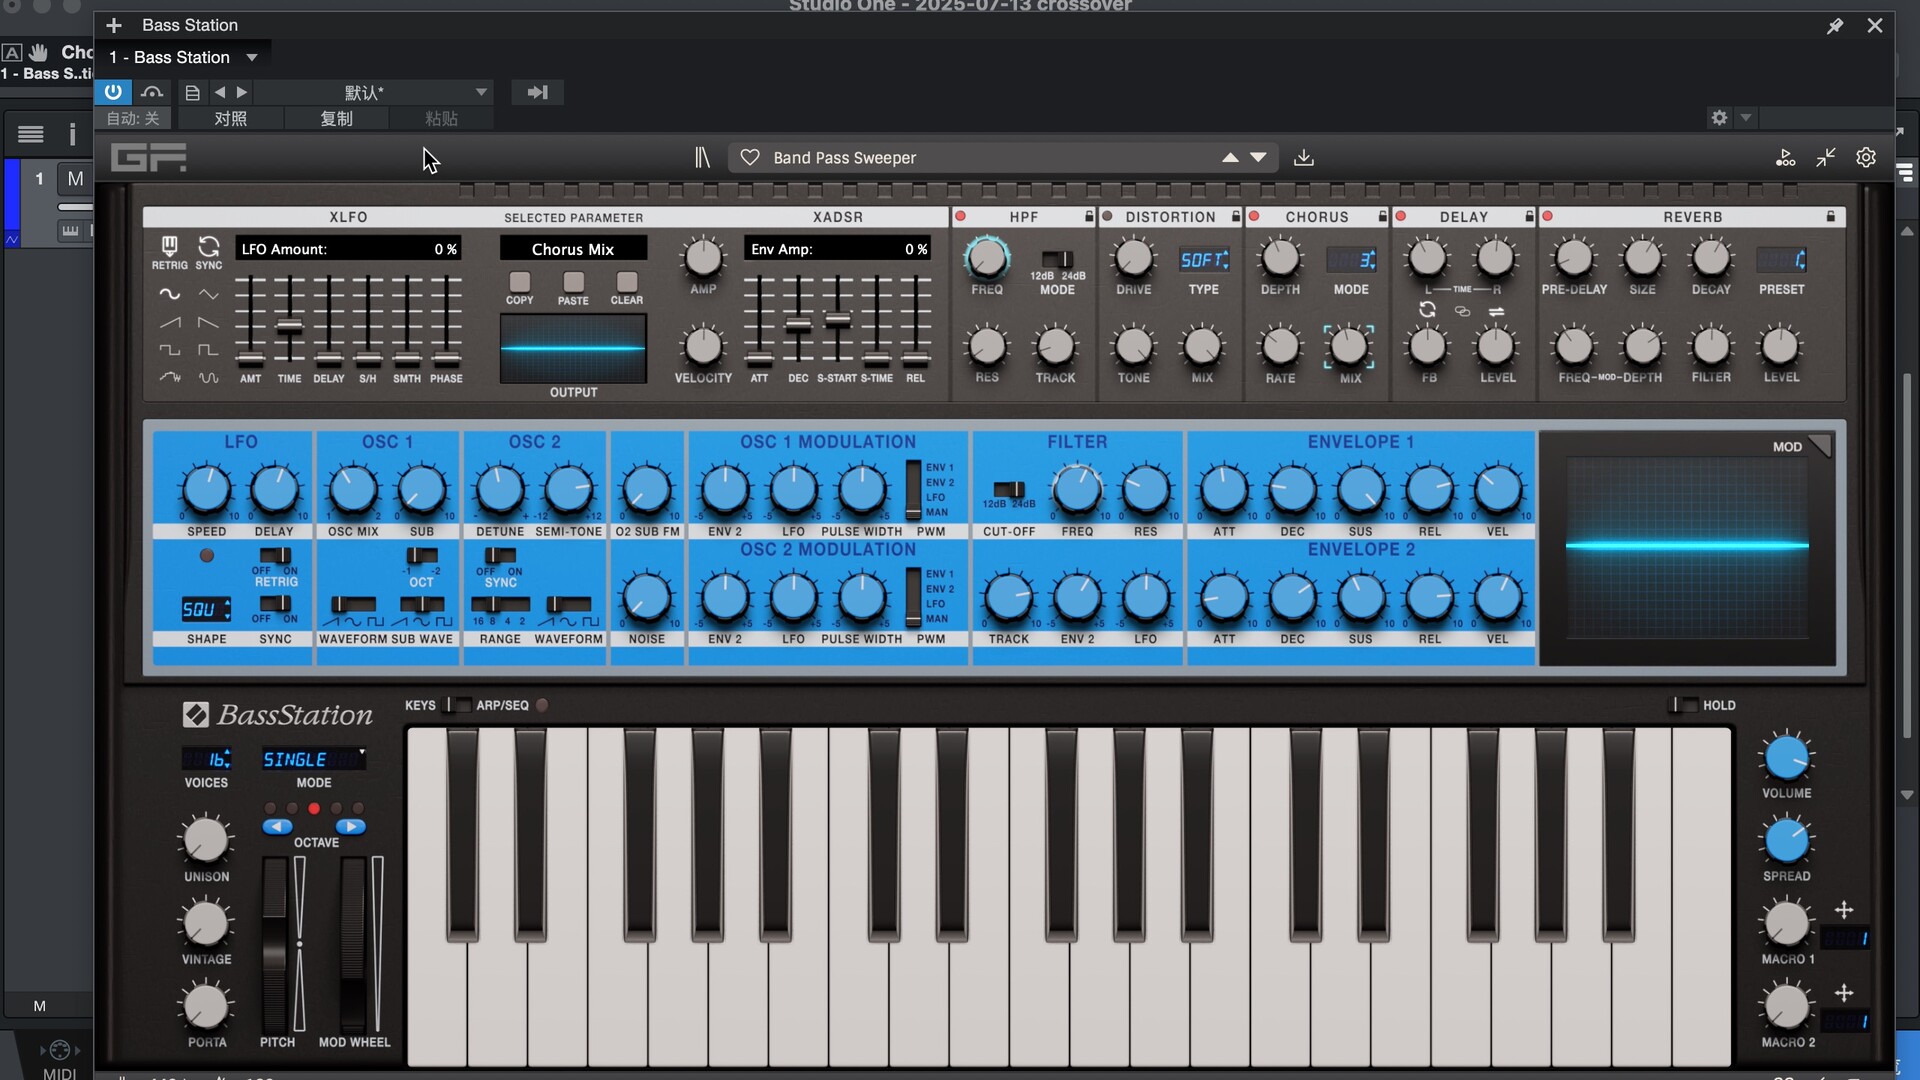Go to next preset with down arrow
The height and width of the screenshot is (1080, 1920).
pyautogui.click(x=1258, y=158)
